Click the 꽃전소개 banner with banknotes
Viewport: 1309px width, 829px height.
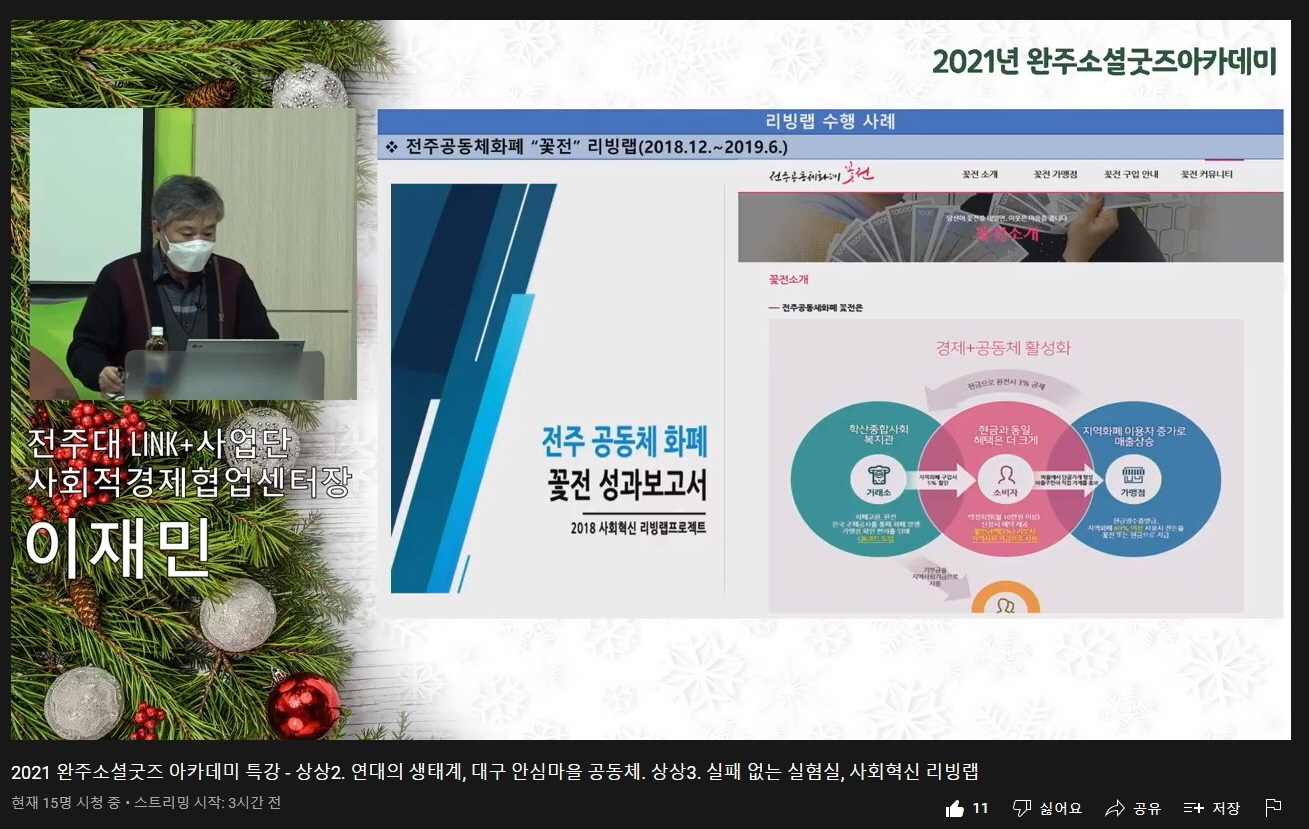(x=1010, y=227)
